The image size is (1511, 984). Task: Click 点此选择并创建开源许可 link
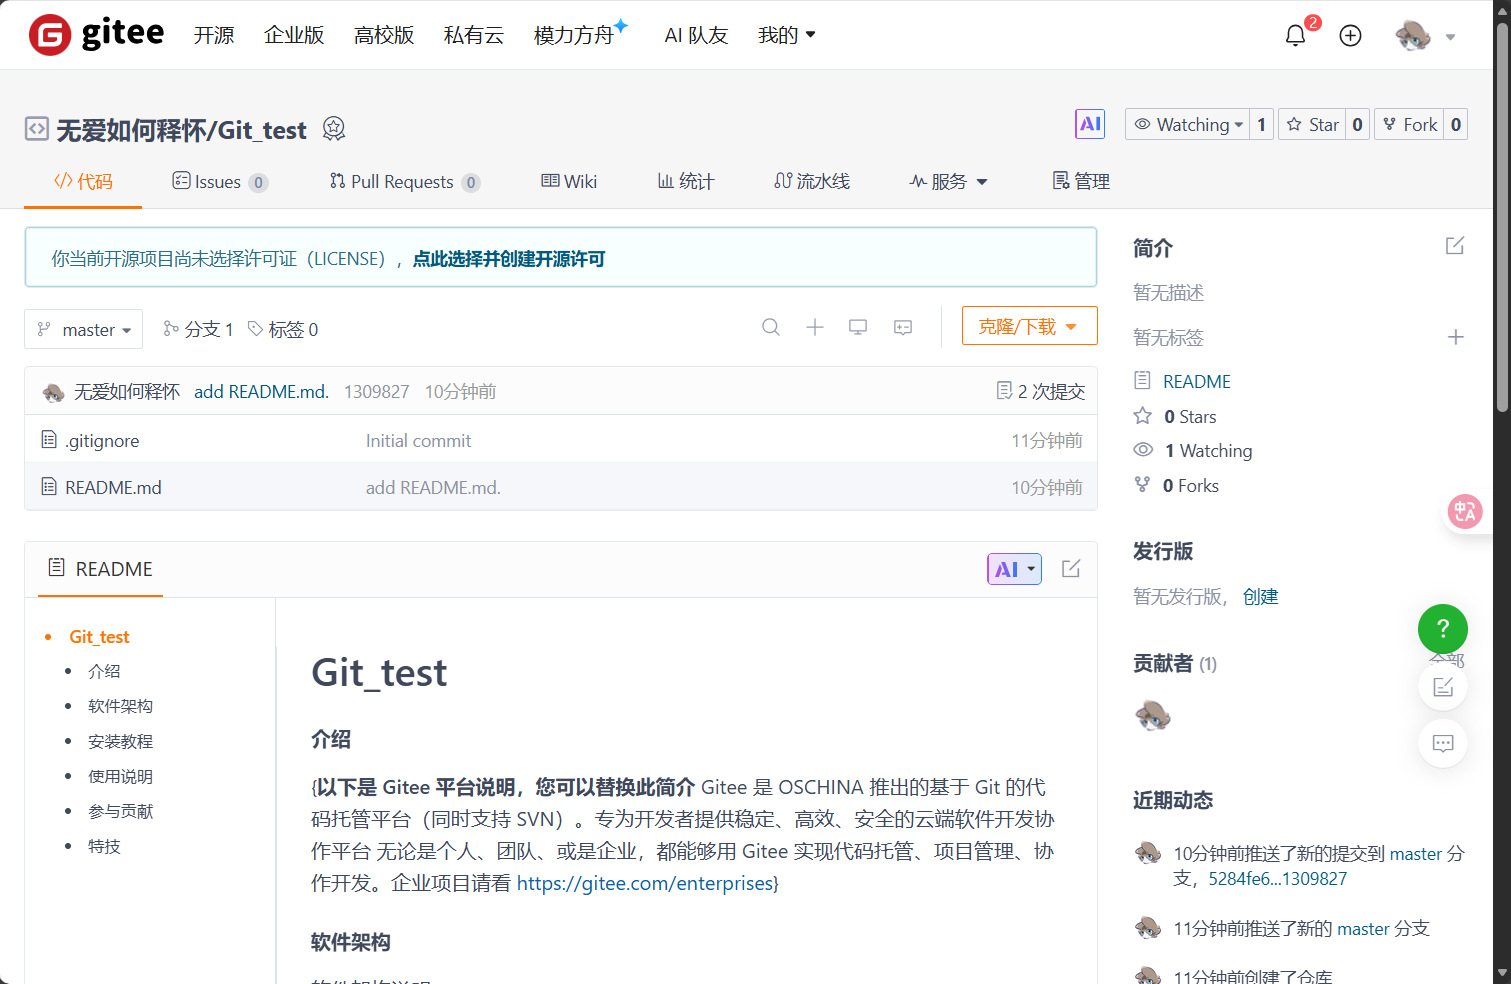coord(509,258)
